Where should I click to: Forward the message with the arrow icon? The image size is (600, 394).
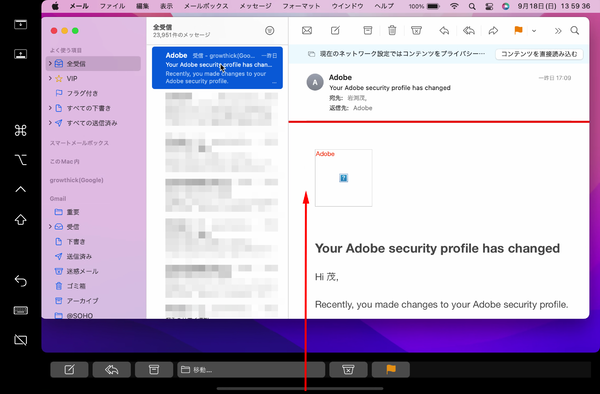click(493, 31)
